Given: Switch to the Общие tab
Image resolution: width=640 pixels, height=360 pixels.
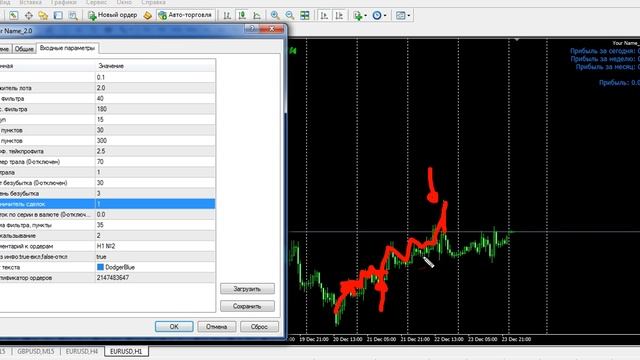Looking at the screenshot, I should 24,49.
